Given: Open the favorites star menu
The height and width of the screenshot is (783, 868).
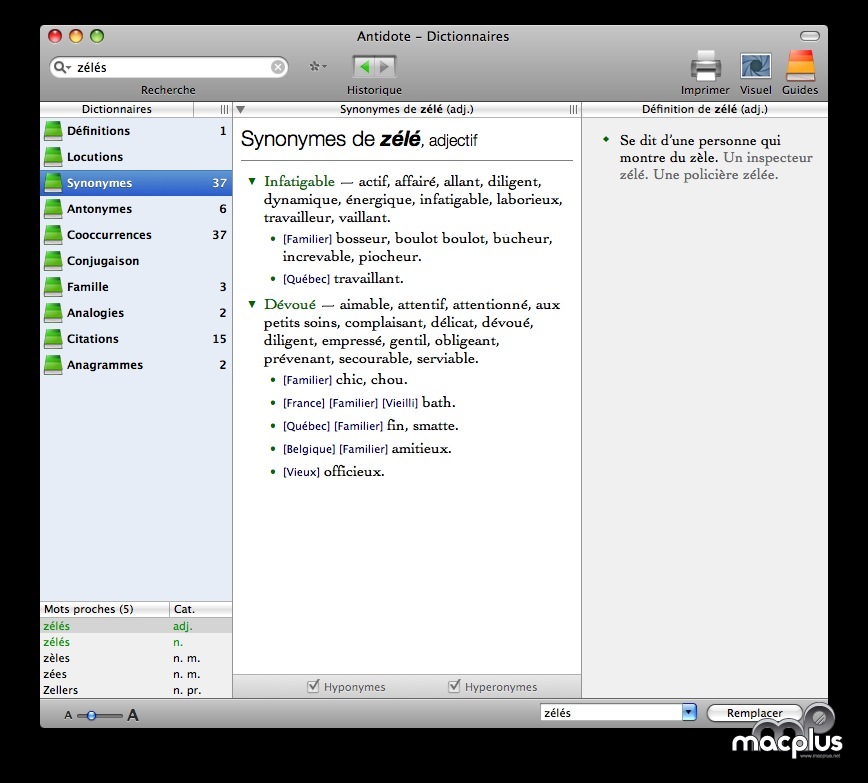Looking at the screenshot, I should coord(318,66).
